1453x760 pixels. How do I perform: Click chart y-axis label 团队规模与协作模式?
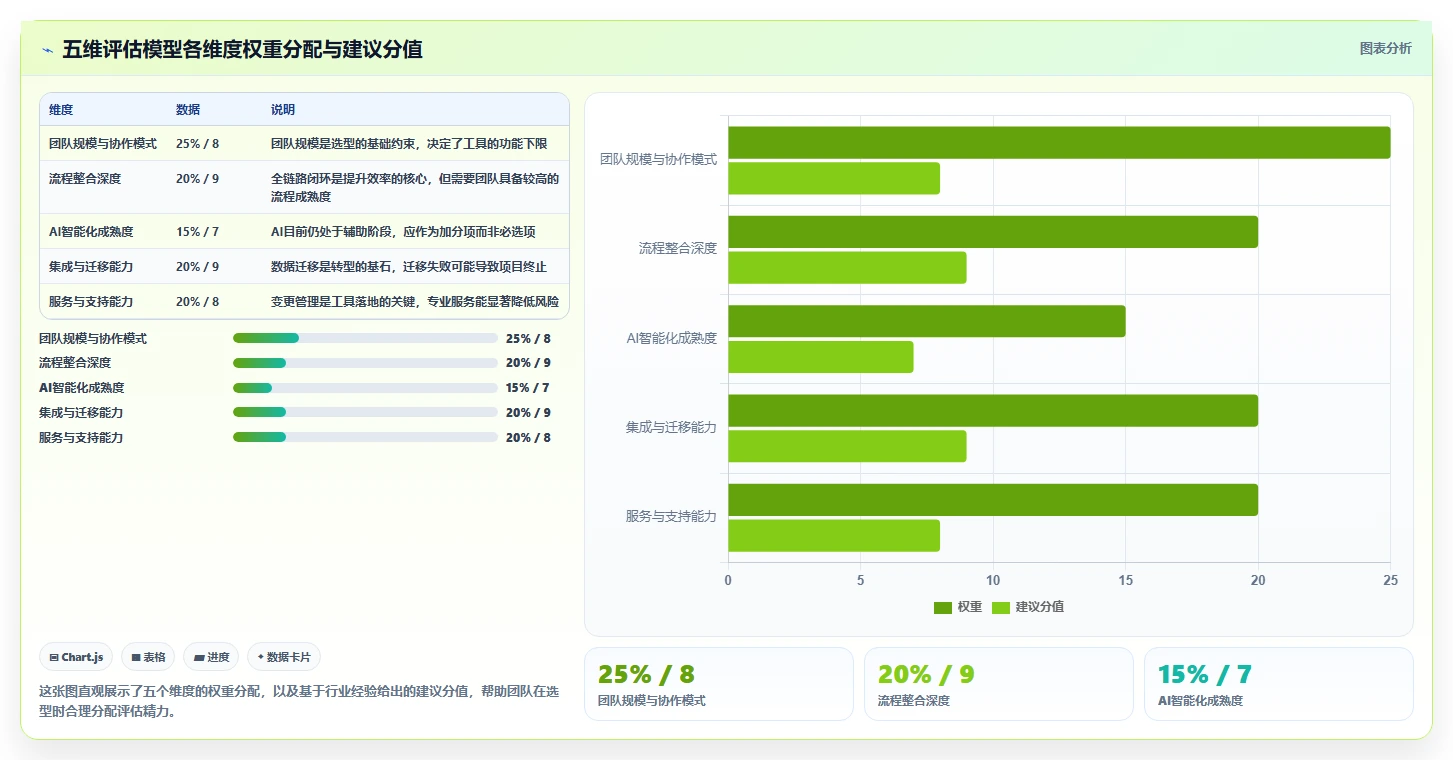coord(658,159)
